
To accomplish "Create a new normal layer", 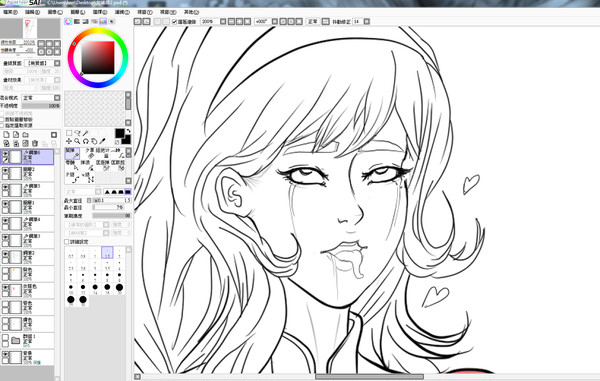I will pyautogui.click(x=7, y=135).
